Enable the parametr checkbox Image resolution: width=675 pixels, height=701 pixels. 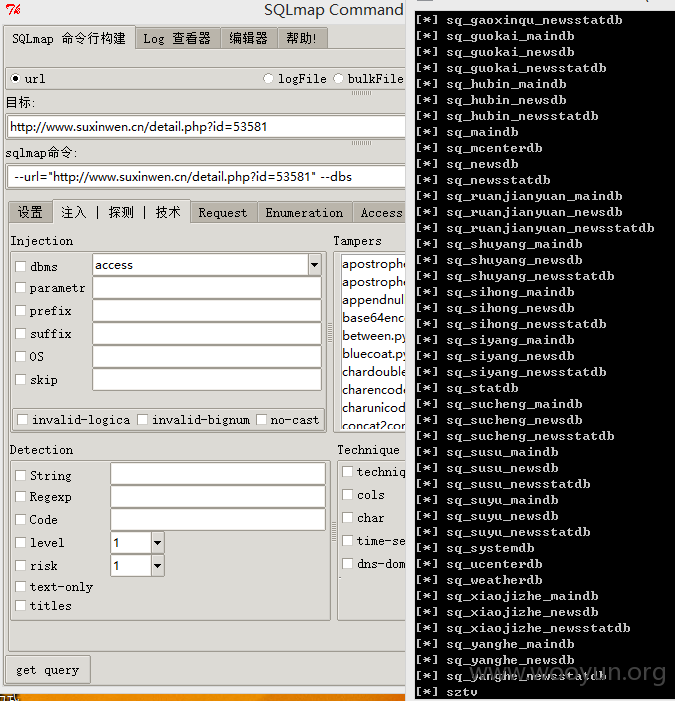[x=21, y=287]
